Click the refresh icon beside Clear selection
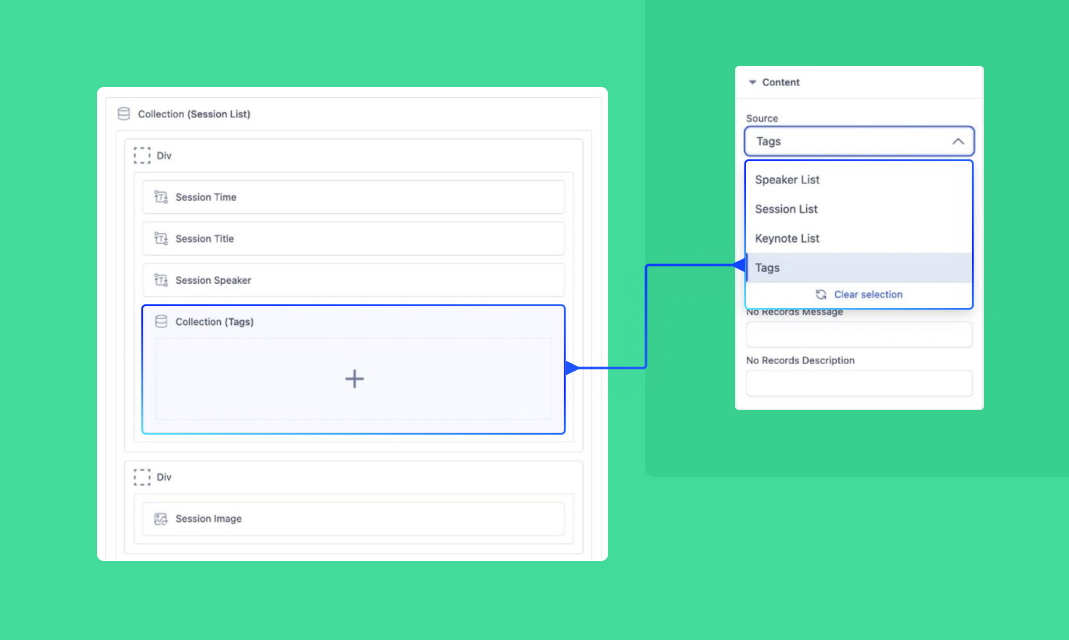 coord(821,295)
